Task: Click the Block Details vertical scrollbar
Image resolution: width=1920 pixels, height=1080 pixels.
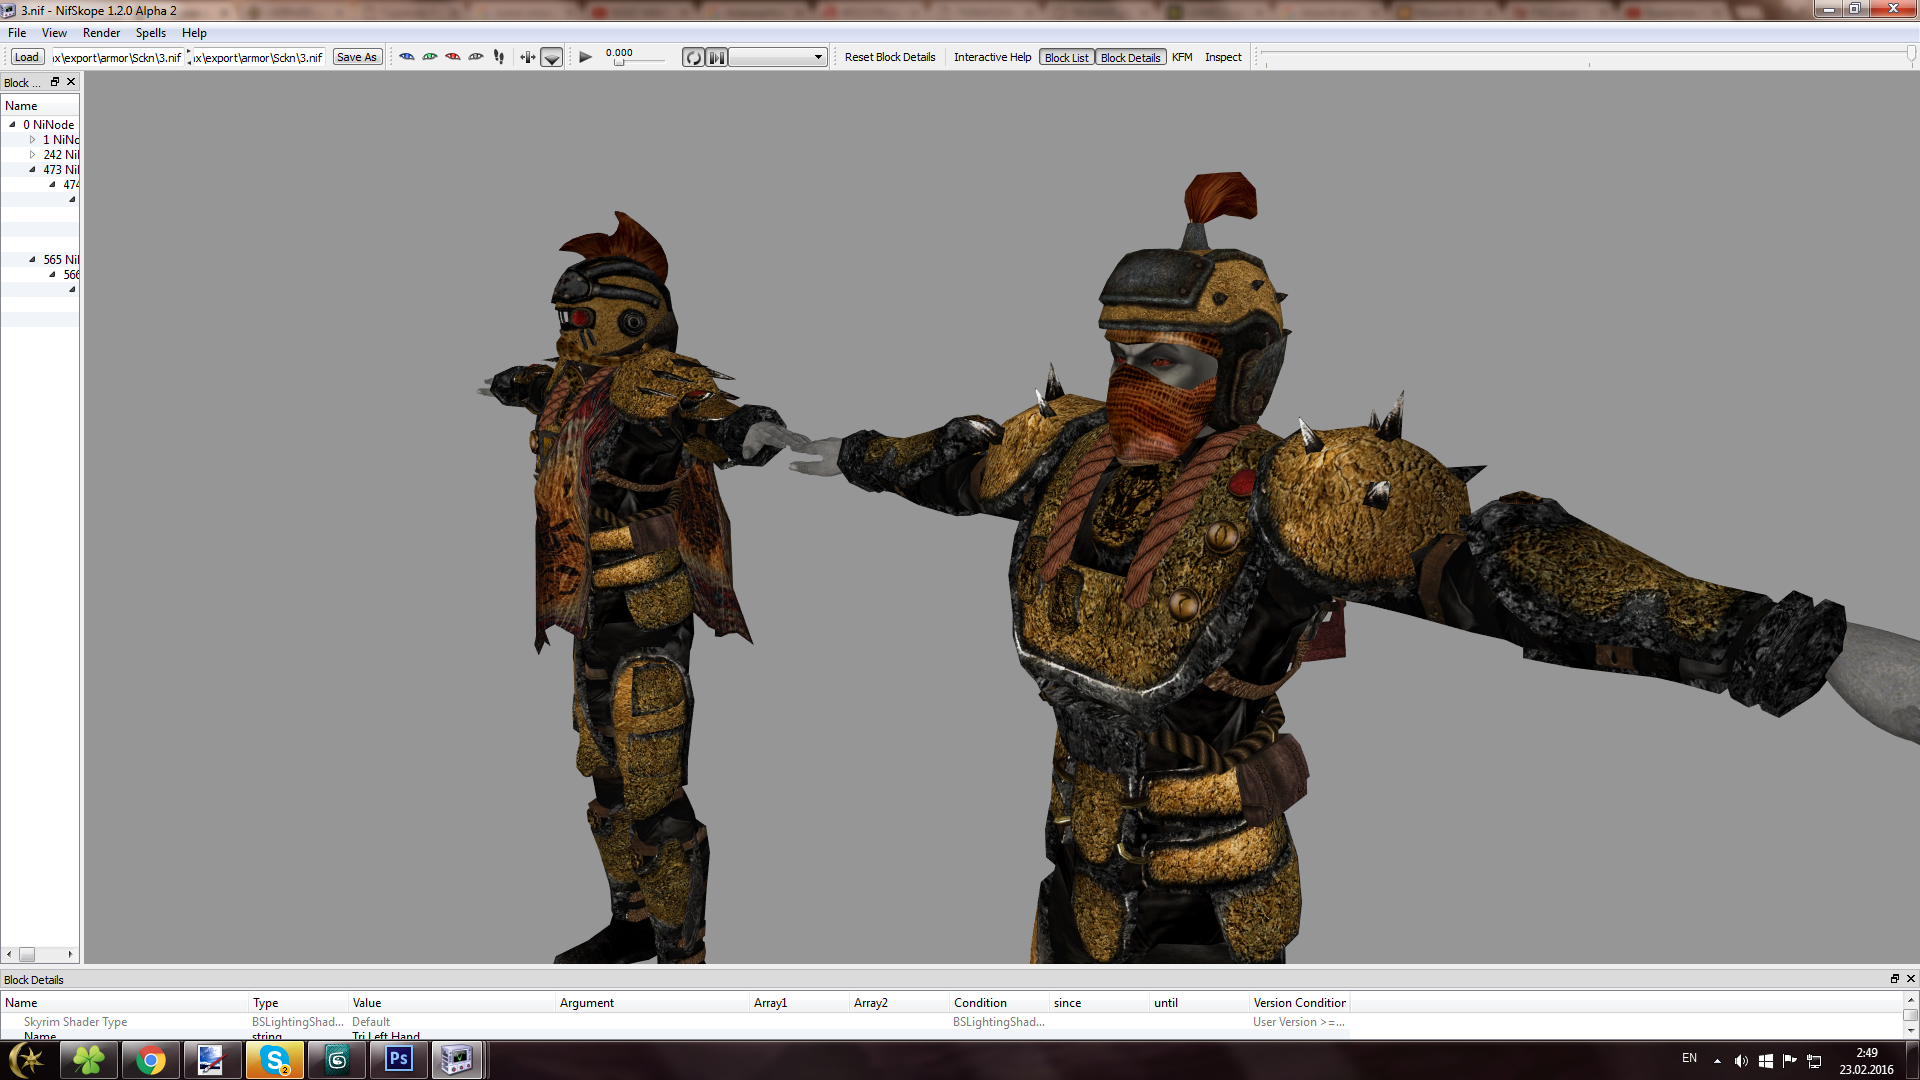Action: click(1910, 1015)
